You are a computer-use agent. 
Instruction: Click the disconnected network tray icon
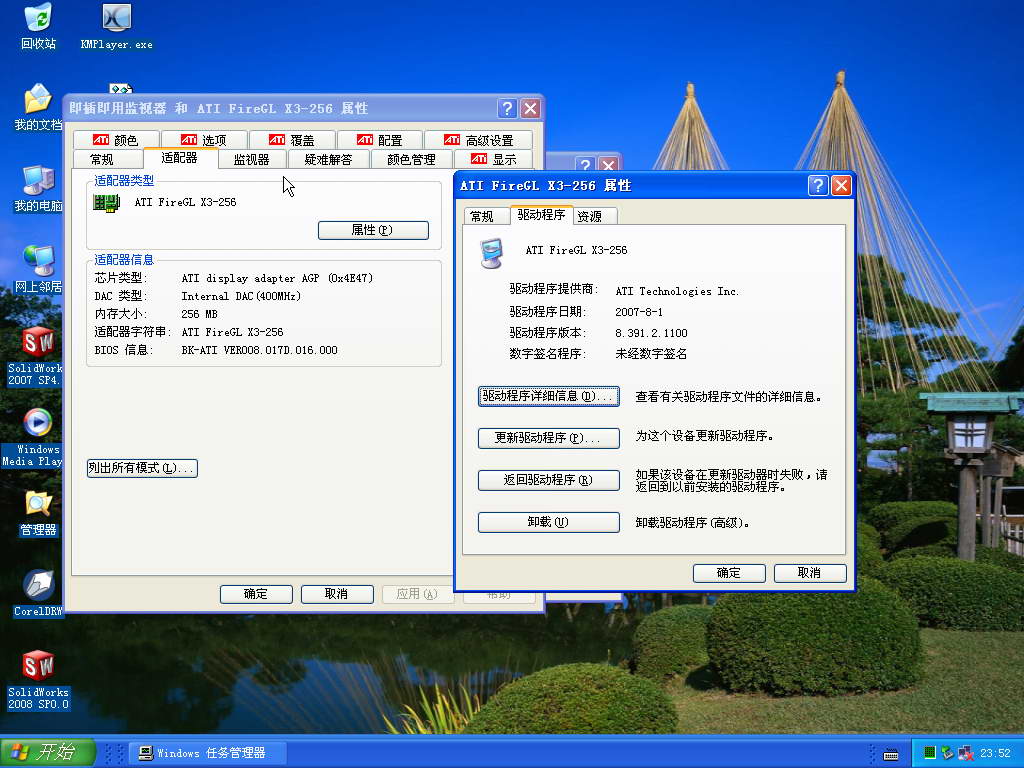click(x=965, y=754)
